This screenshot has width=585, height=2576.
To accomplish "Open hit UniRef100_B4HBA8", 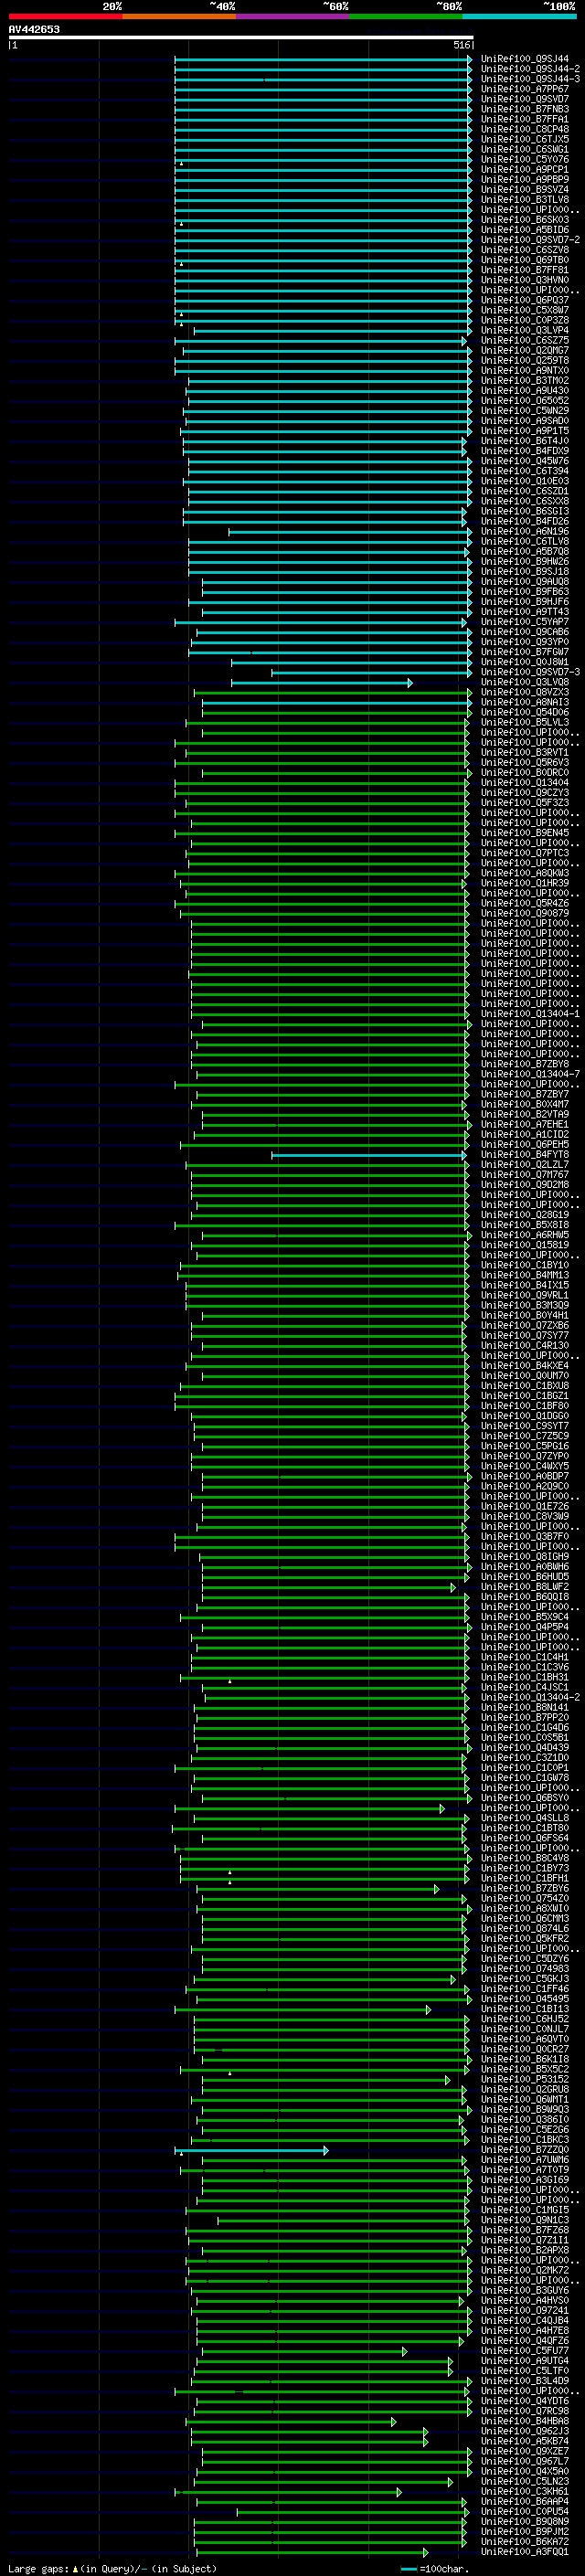I will tap(524, 2421).
